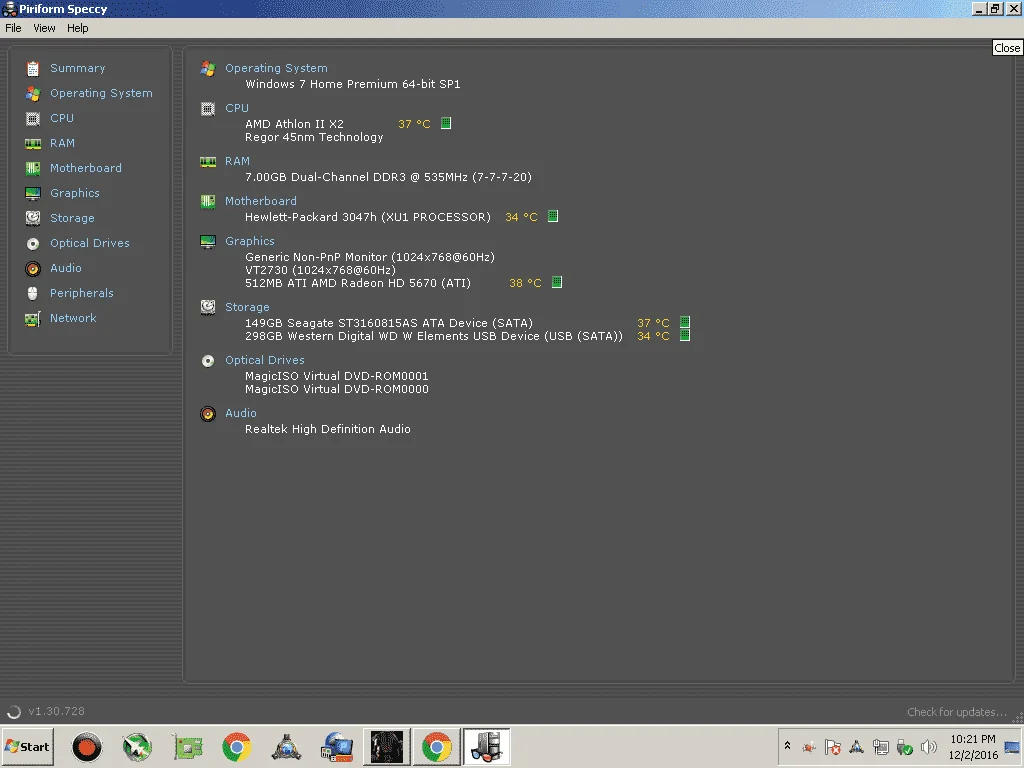The image size is (1024, 768).
Task: Click the Graphics heading in main panel
Action: [x=249, y=241]
